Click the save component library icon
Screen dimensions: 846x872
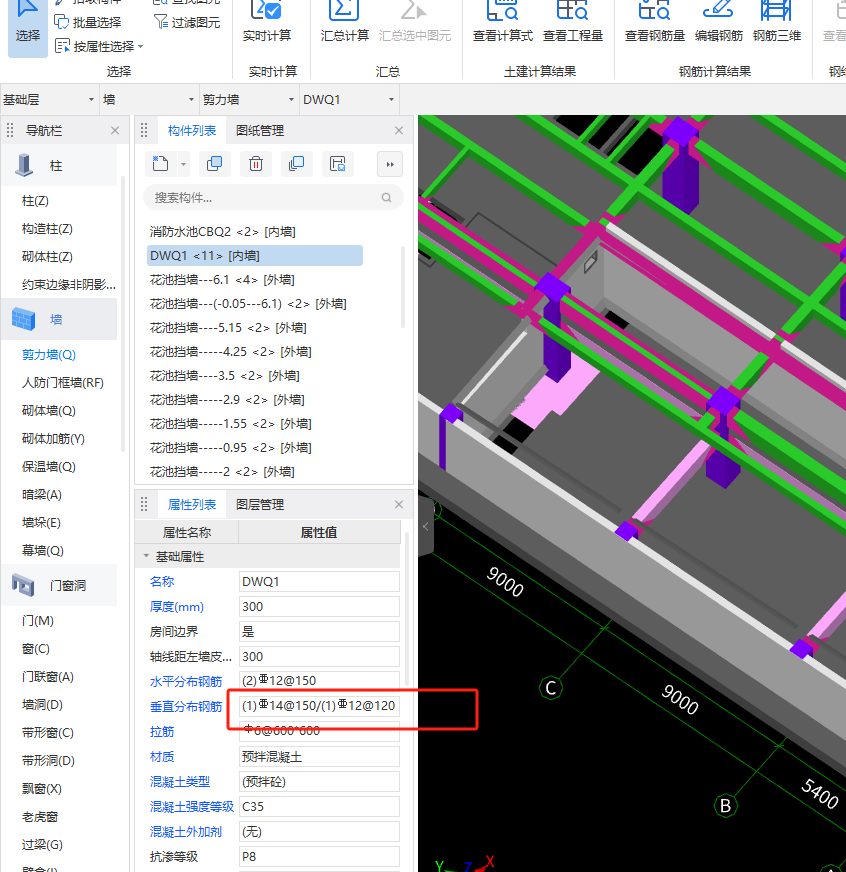[338, 164]
